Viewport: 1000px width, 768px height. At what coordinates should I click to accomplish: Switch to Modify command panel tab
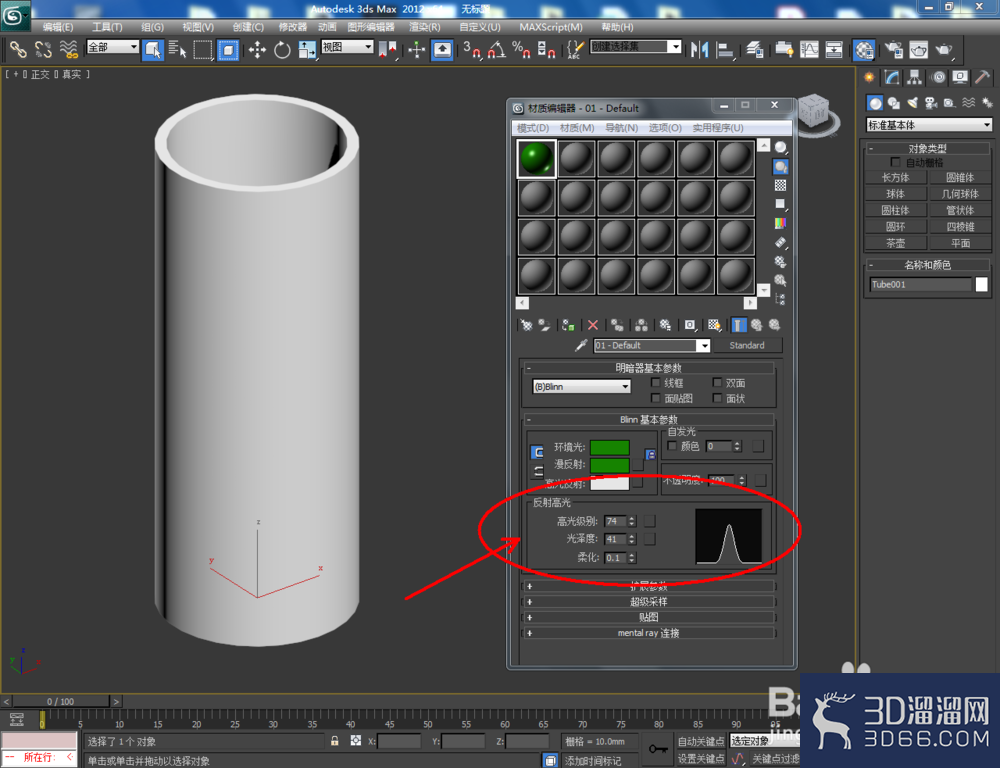coord(892,78)
